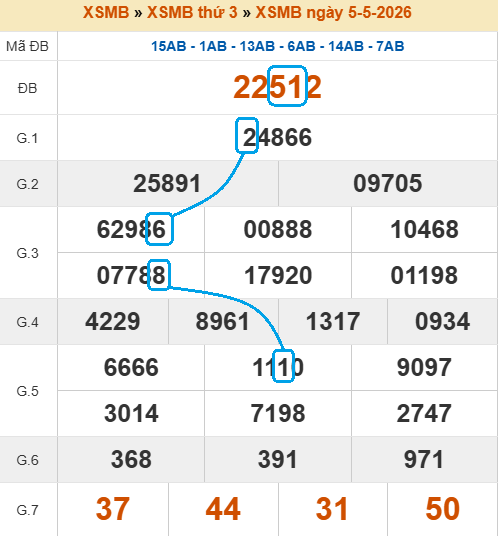Select G.4 number 8961
The width and height of the screenshot is (498, 536).
(223, 322)
